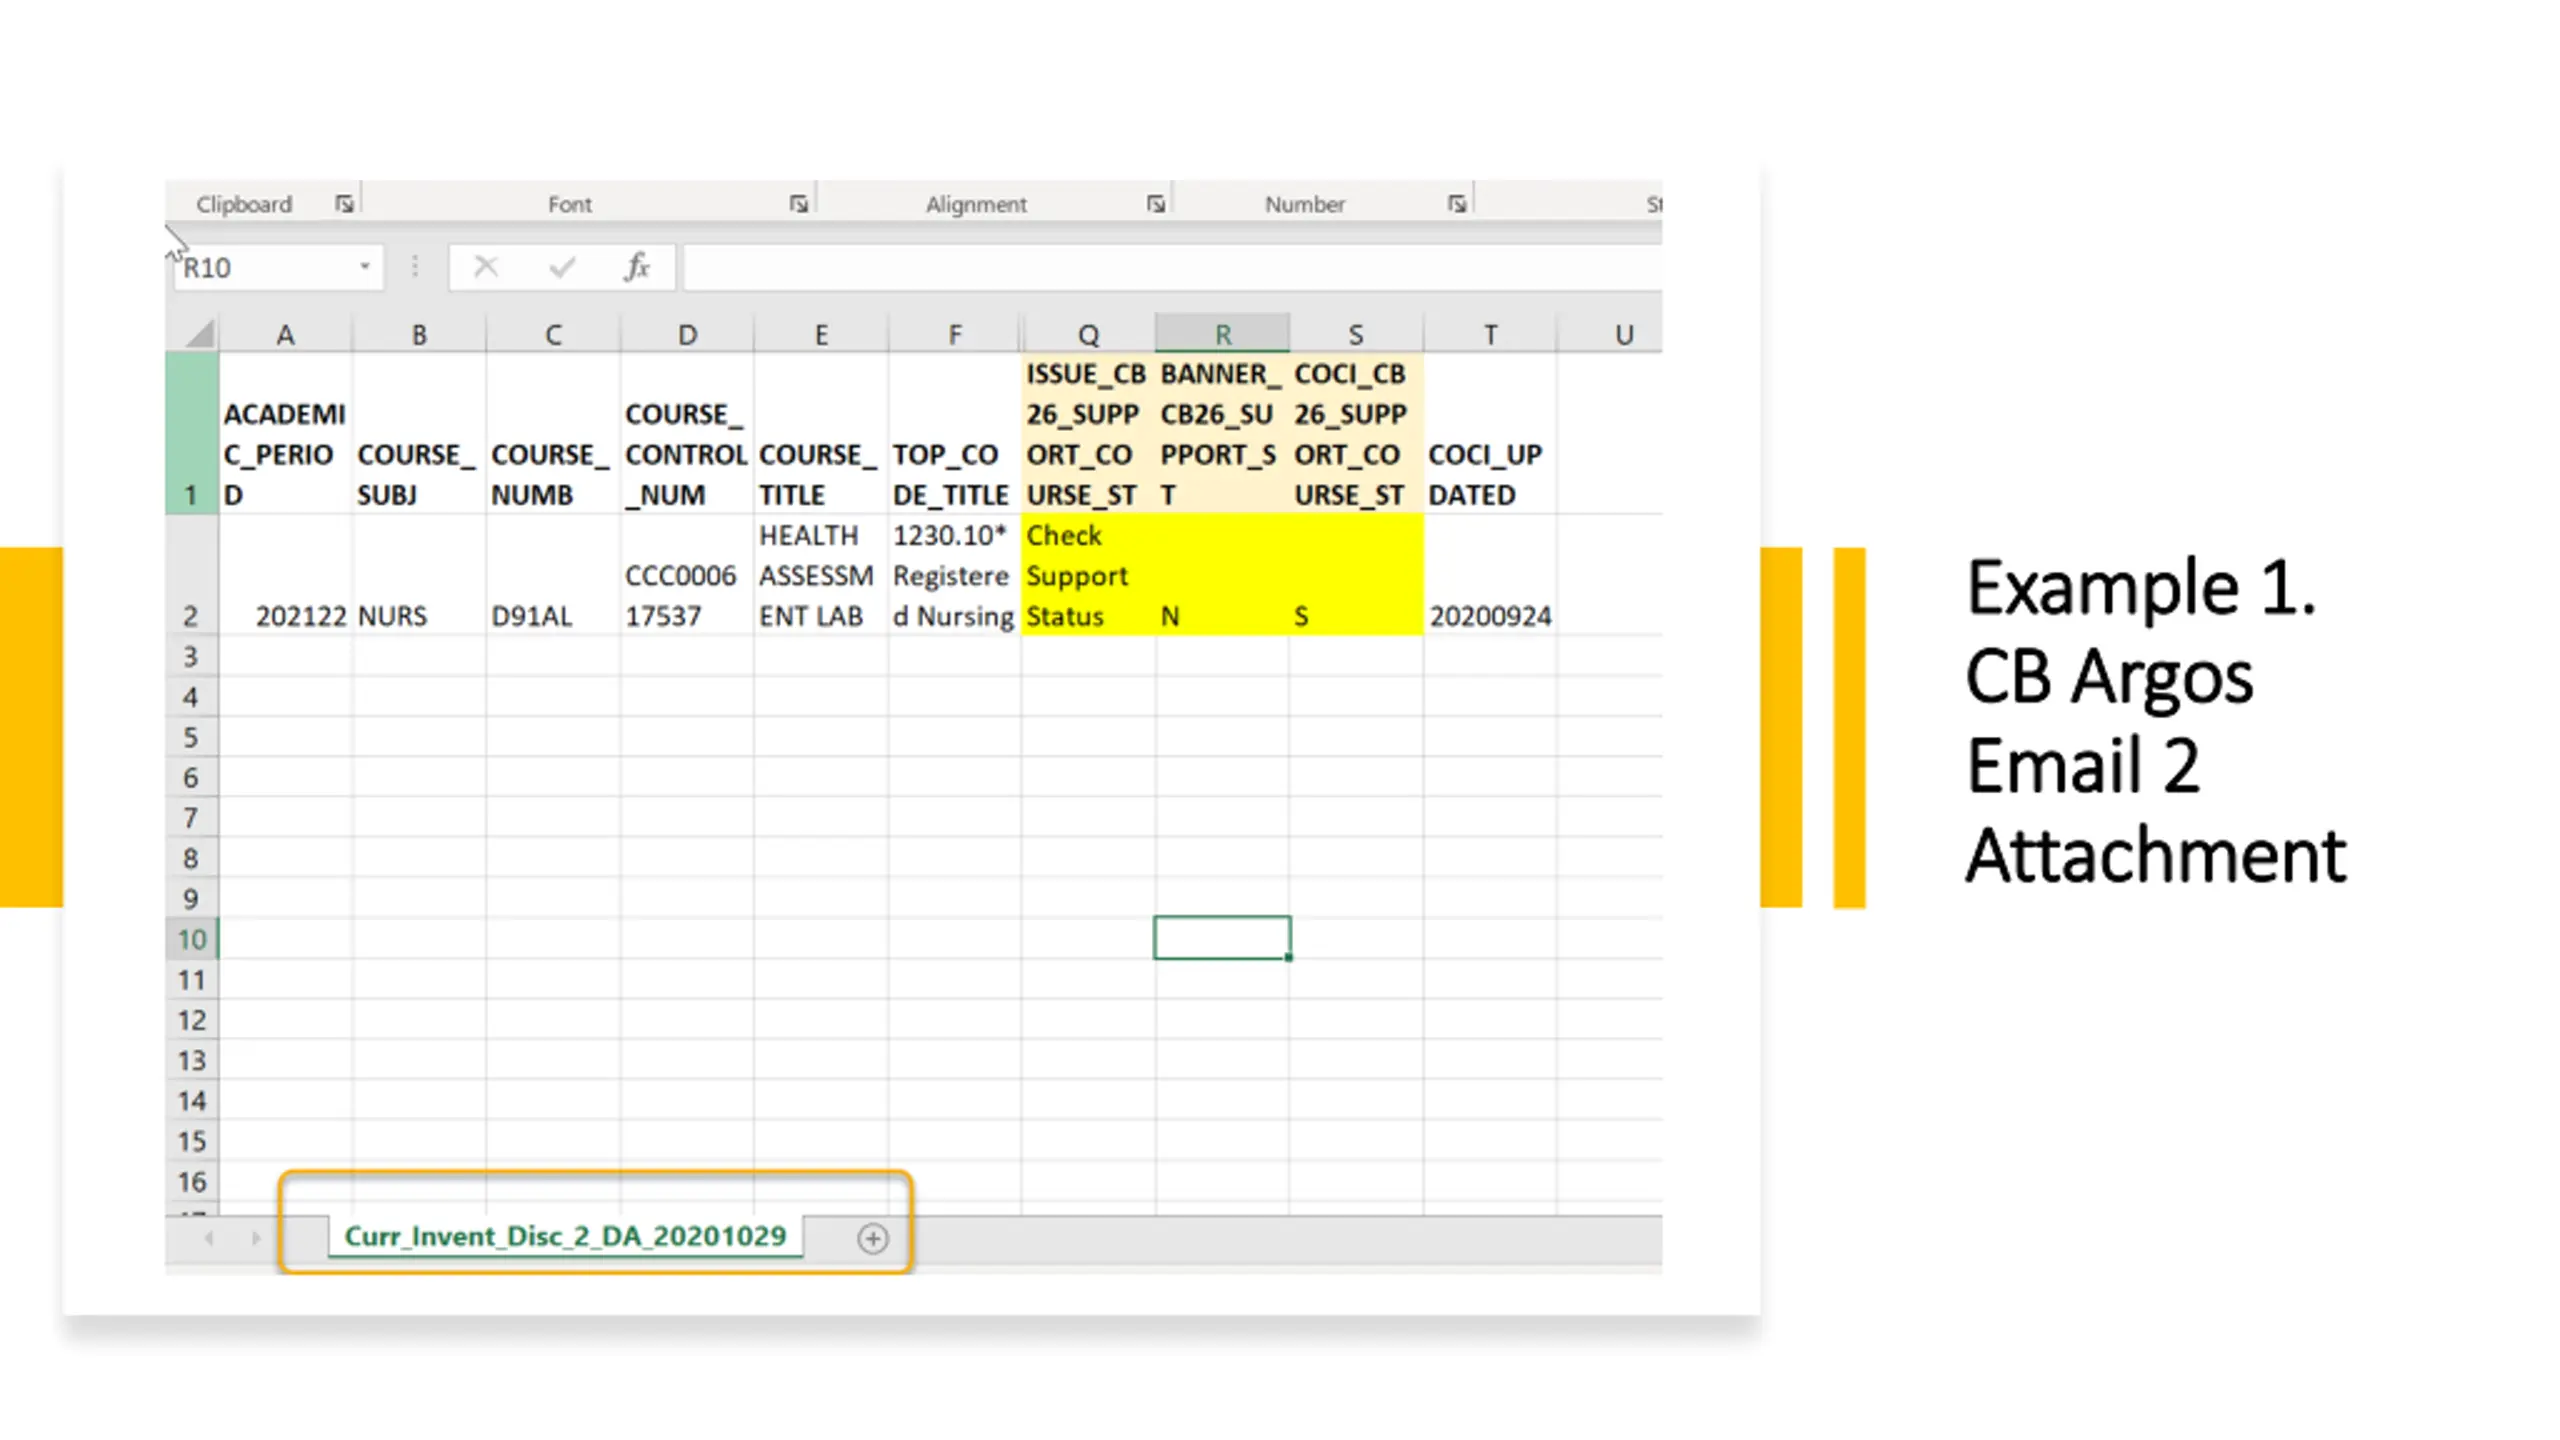This screenshot has height=1440, width=2560.
Task: Select all cells with corner triangle
Action: point(199,333)
